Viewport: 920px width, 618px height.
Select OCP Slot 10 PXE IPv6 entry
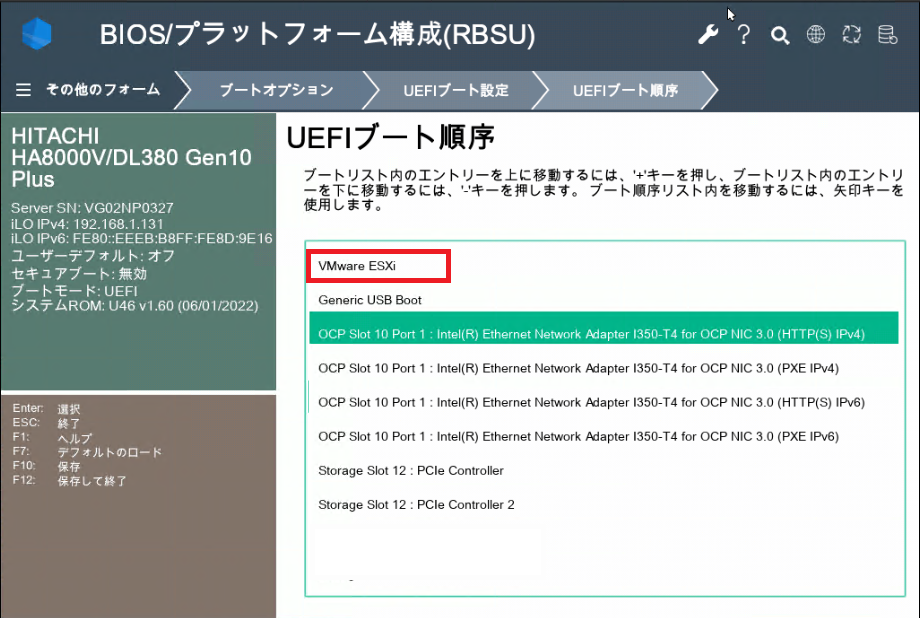click(x=604, y=436)
